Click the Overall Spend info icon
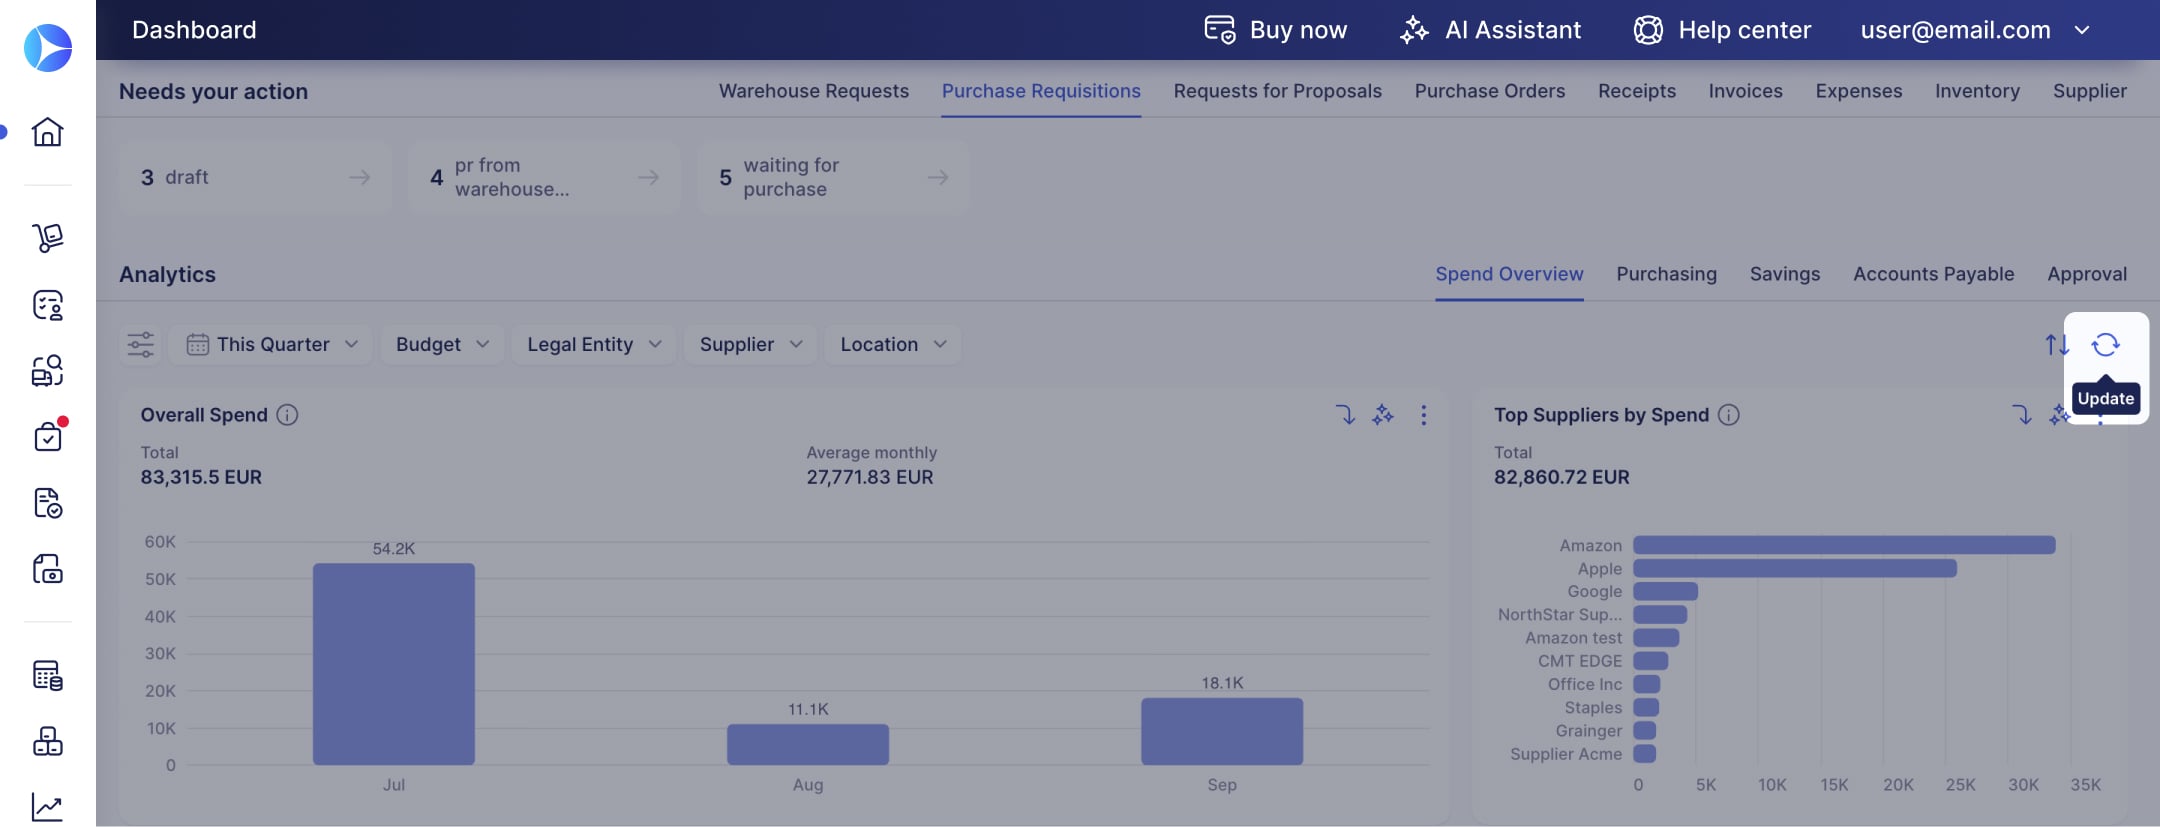This screenshot has height=827, width=2160. point(287,415)
